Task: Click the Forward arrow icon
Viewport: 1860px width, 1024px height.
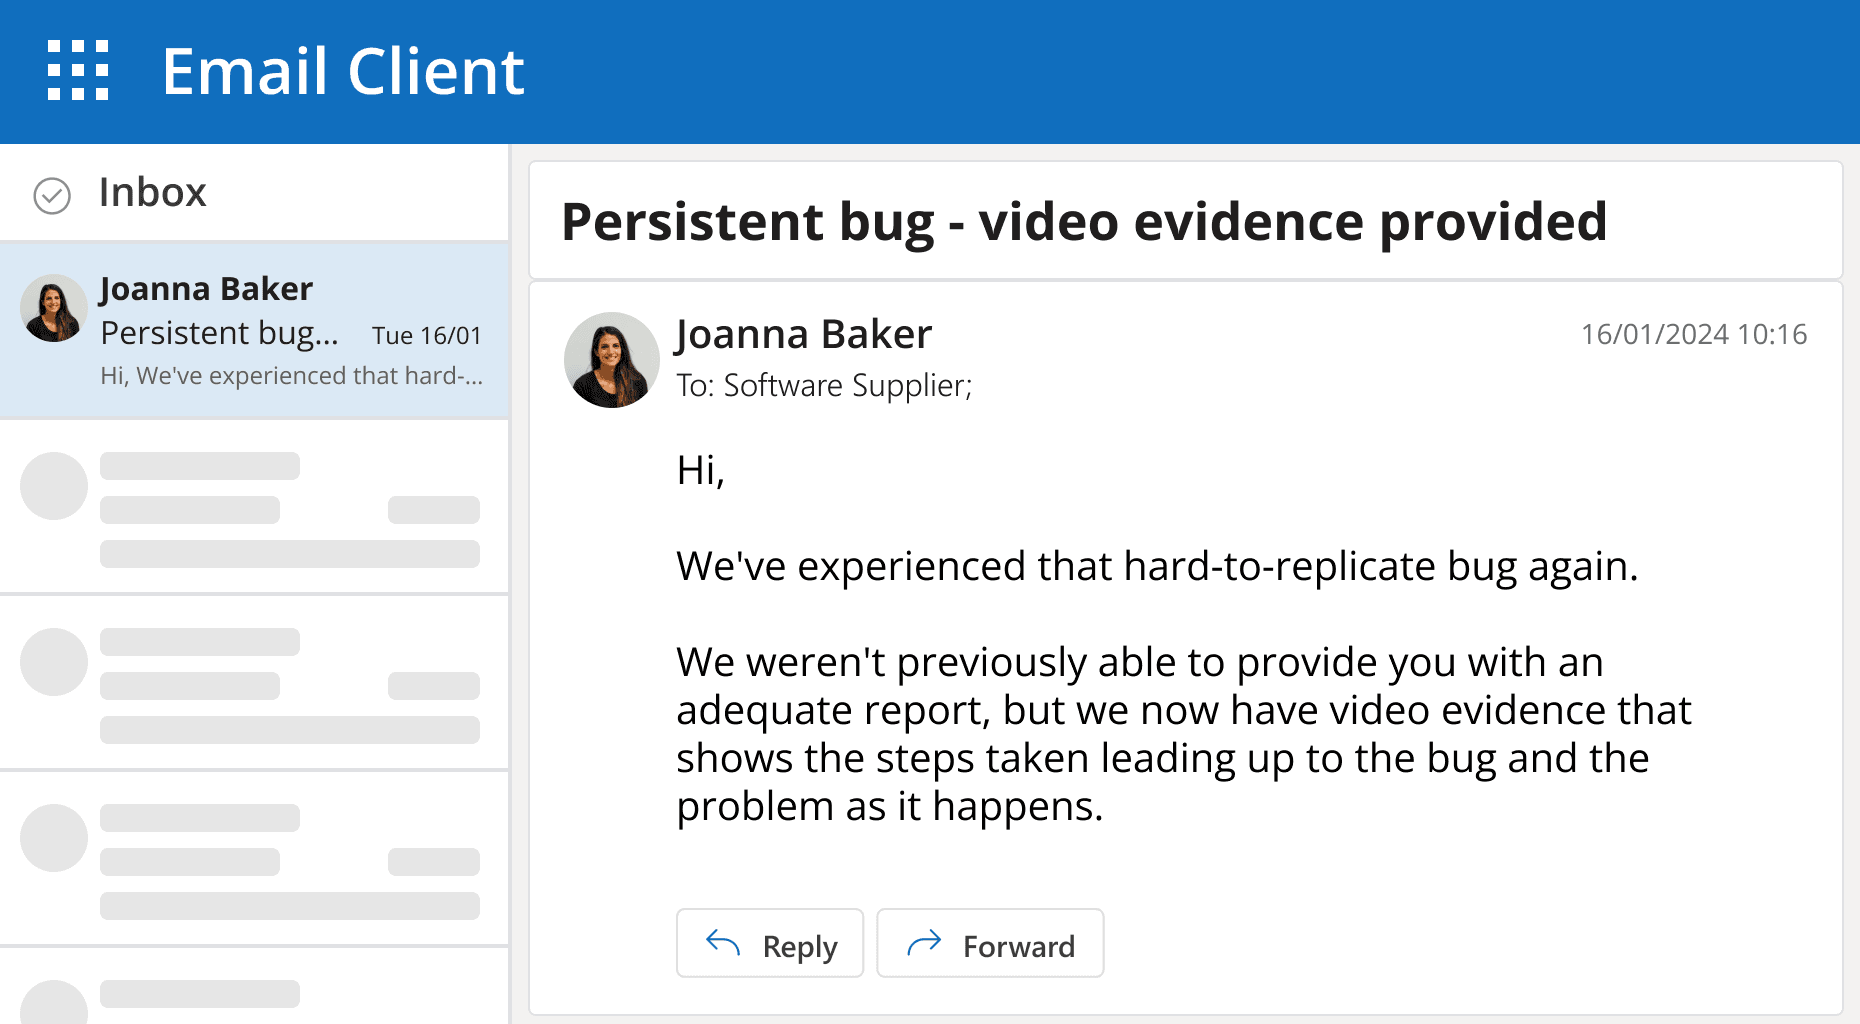Action: (924, 943)
